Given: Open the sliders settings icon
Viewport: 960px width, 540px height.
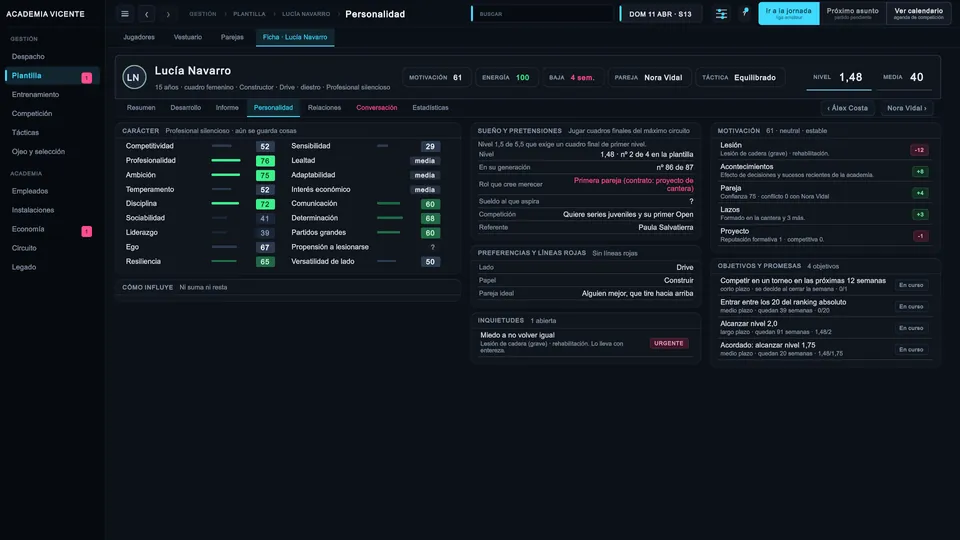Looking at the screenshot, I should pos(721,13).
